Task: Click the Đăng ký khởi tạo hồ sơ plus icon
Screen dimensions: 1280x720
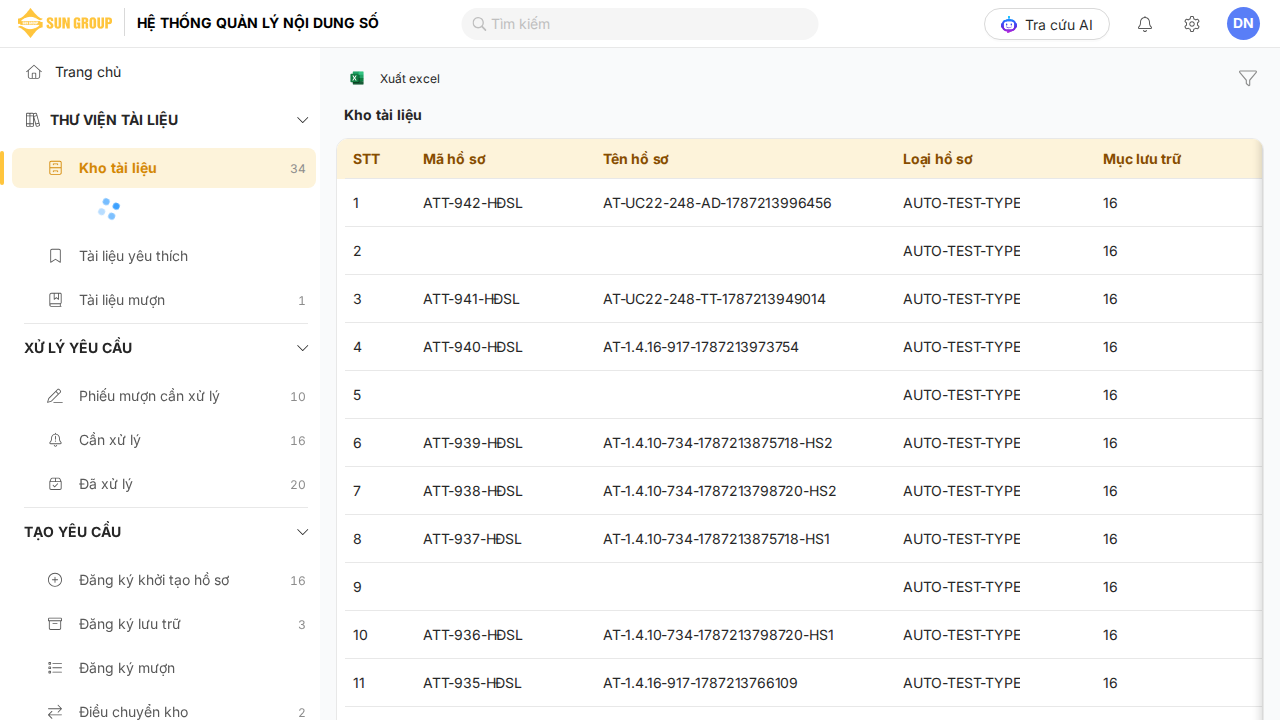Action: (55, 580)
